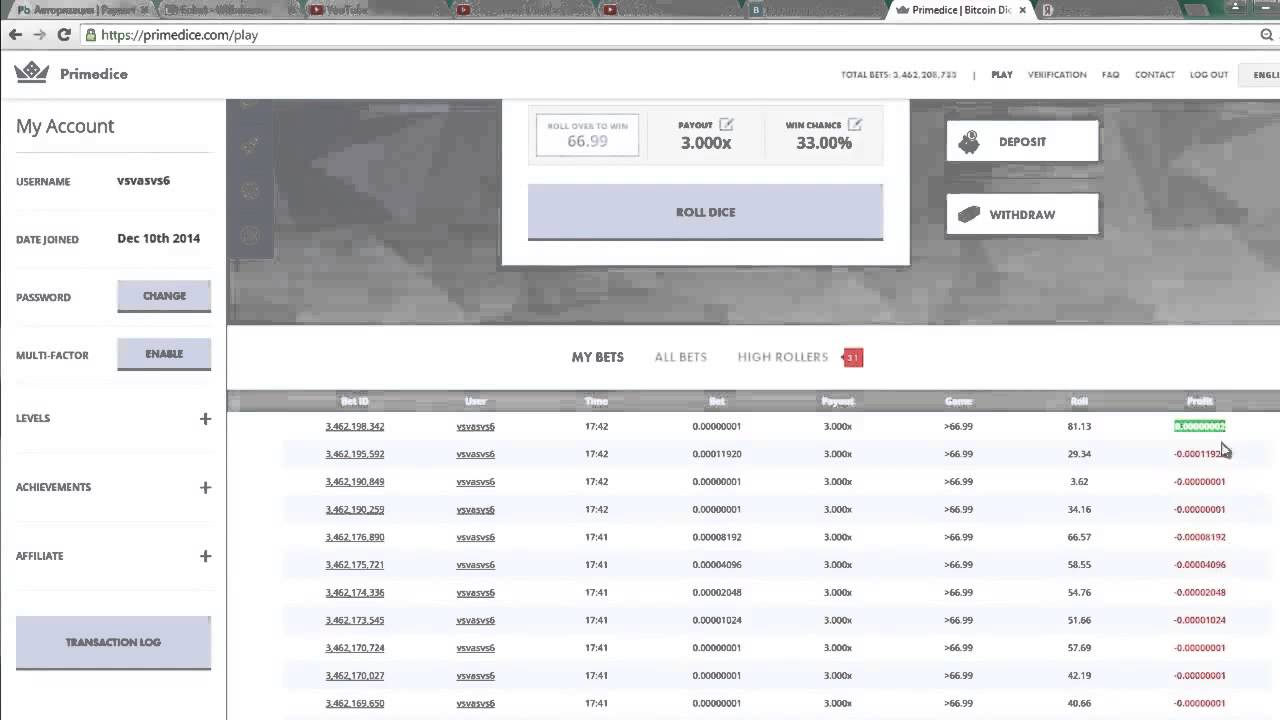The width and height of the screenshot is (1280, 720).
Task: Expand the Levels section
Action: coord(205,418)
